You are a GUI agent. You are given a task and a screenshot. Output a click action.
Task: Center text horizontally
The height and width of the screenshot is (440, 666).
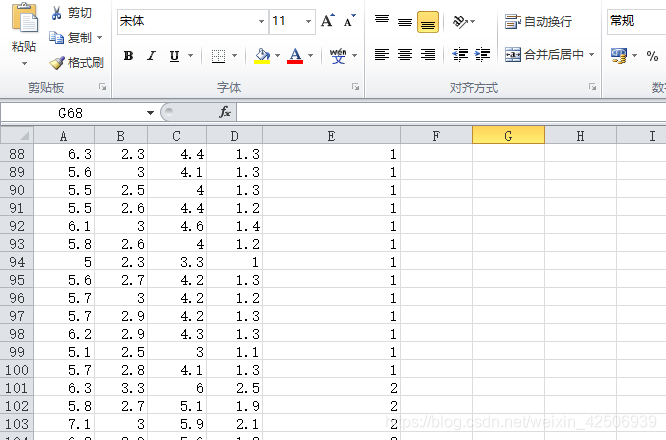[405, 54]
